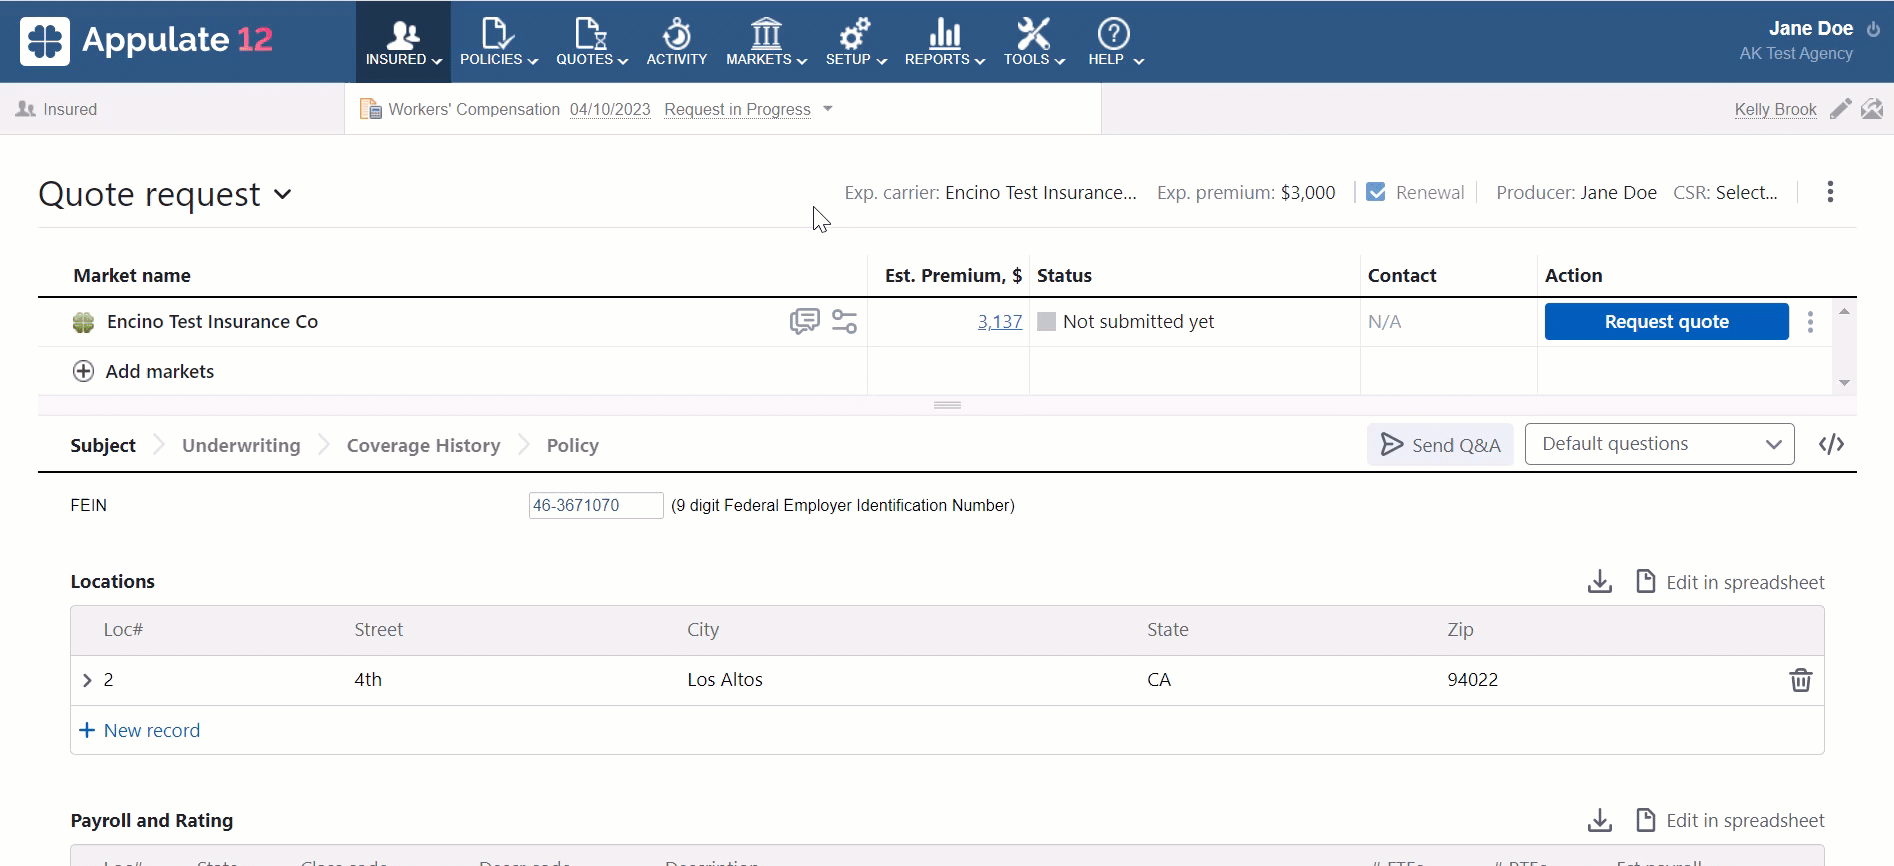Click the Market name column header

tap(132, 276)
